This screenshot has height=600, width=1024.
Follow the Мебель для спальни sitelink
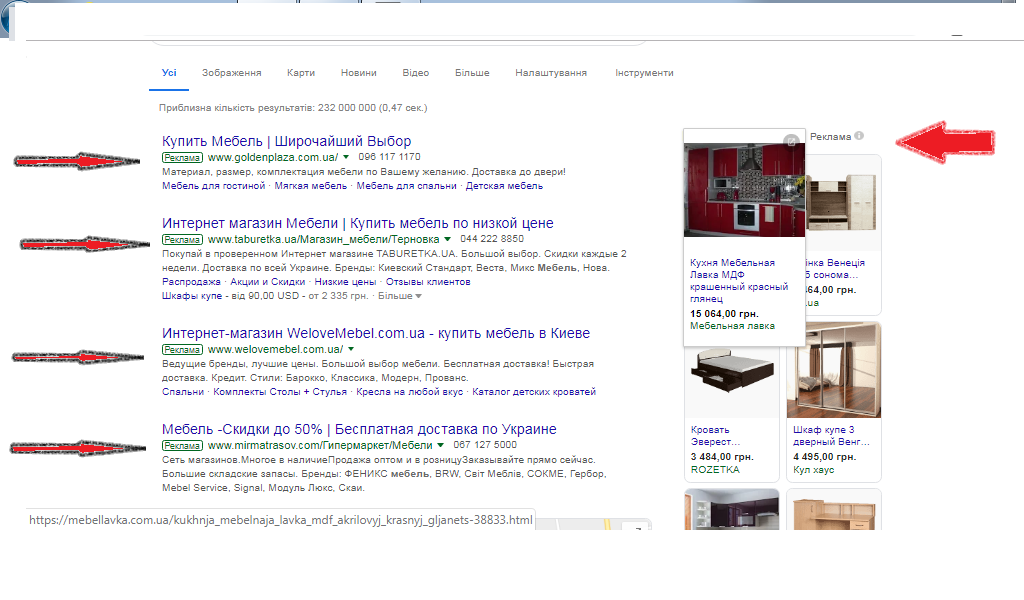(406, 186)
